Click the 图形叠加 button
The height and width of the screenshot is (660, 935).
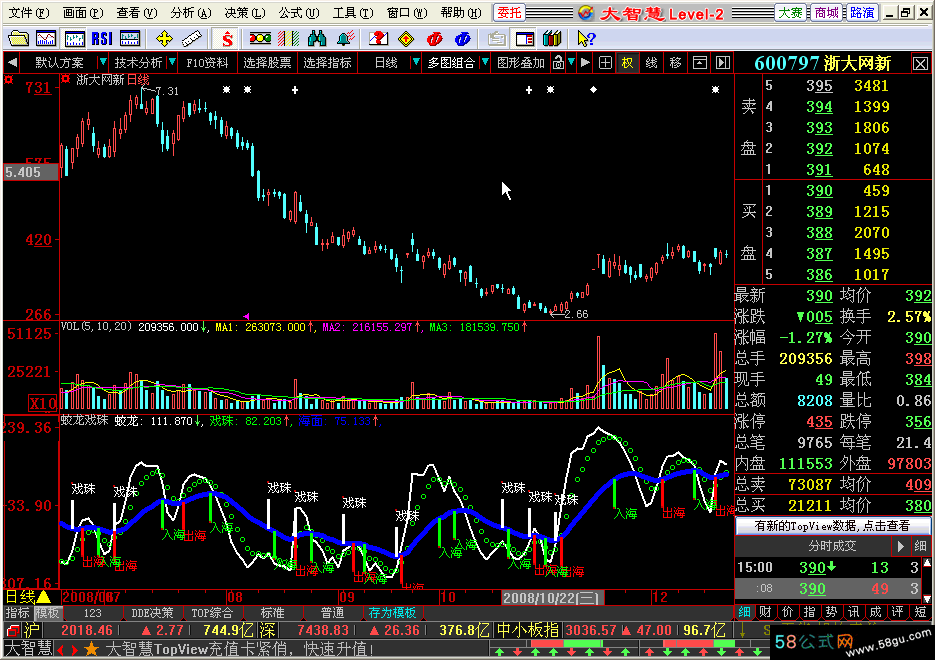coord(521,62)
